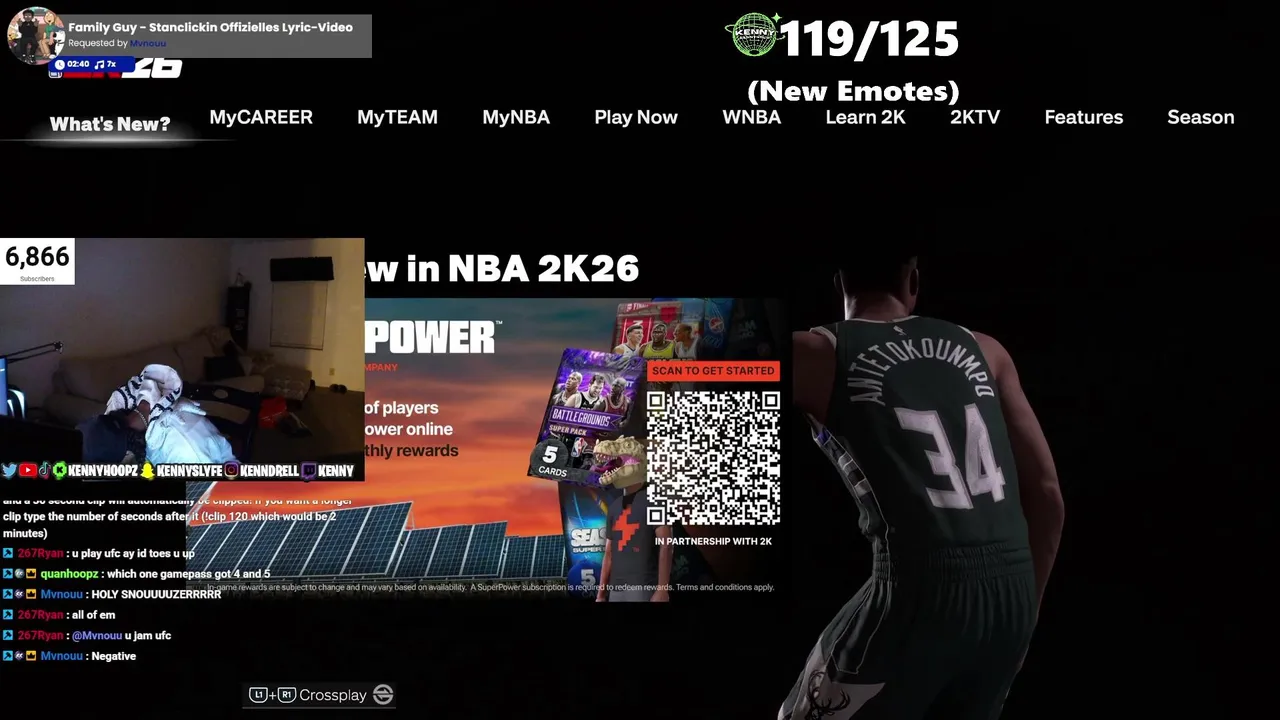Image resolution: width=1280 pixels, height=720 pixels.
Task: Click the KENNYHOOPZ handle text
Action: 103,470
